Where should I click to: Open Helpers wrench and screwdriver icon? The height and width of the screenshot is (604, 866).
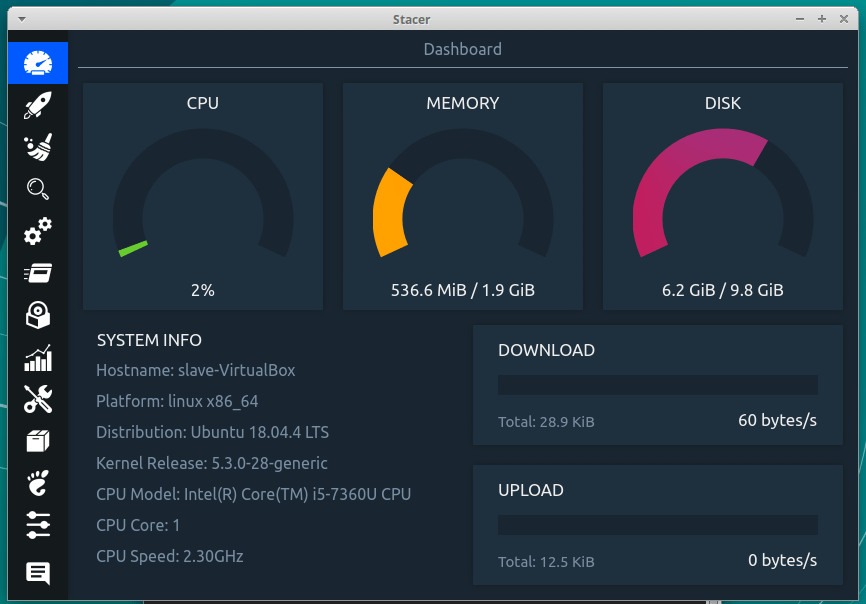click(x=38, y=400)
